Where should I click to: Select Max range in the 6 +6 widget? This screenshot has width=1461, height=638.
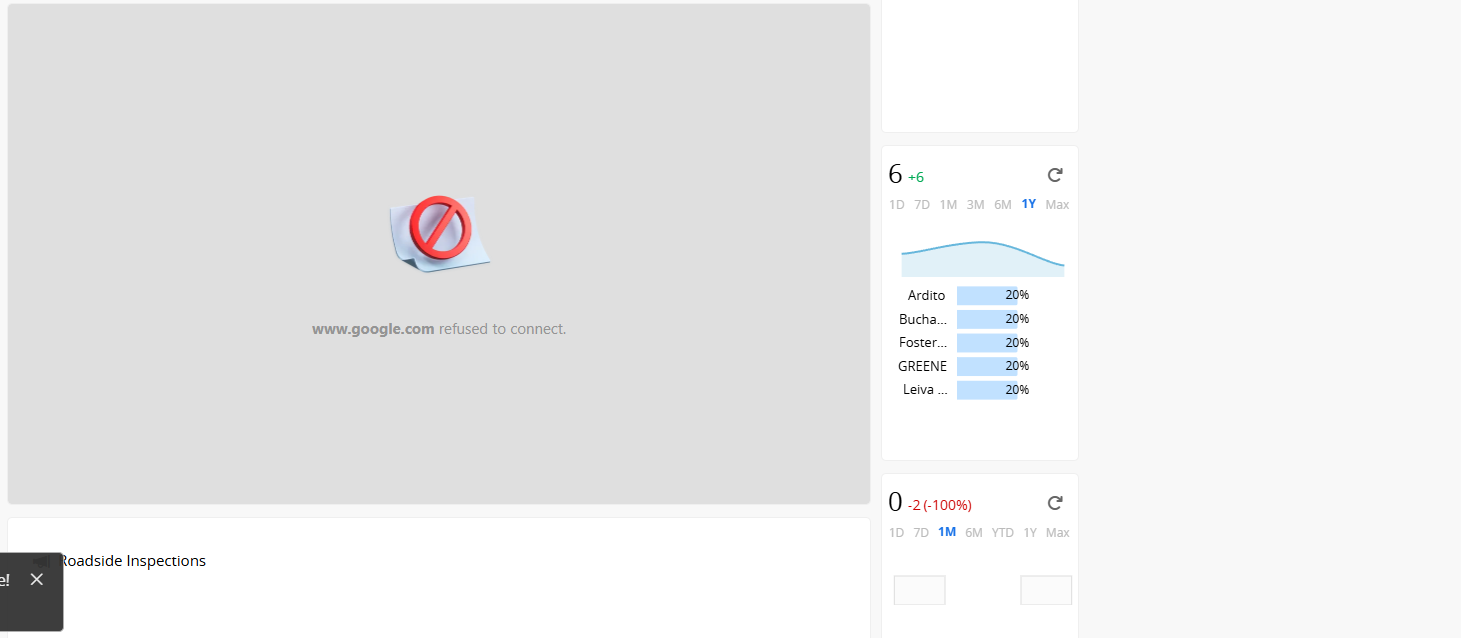click(1057, 204)
